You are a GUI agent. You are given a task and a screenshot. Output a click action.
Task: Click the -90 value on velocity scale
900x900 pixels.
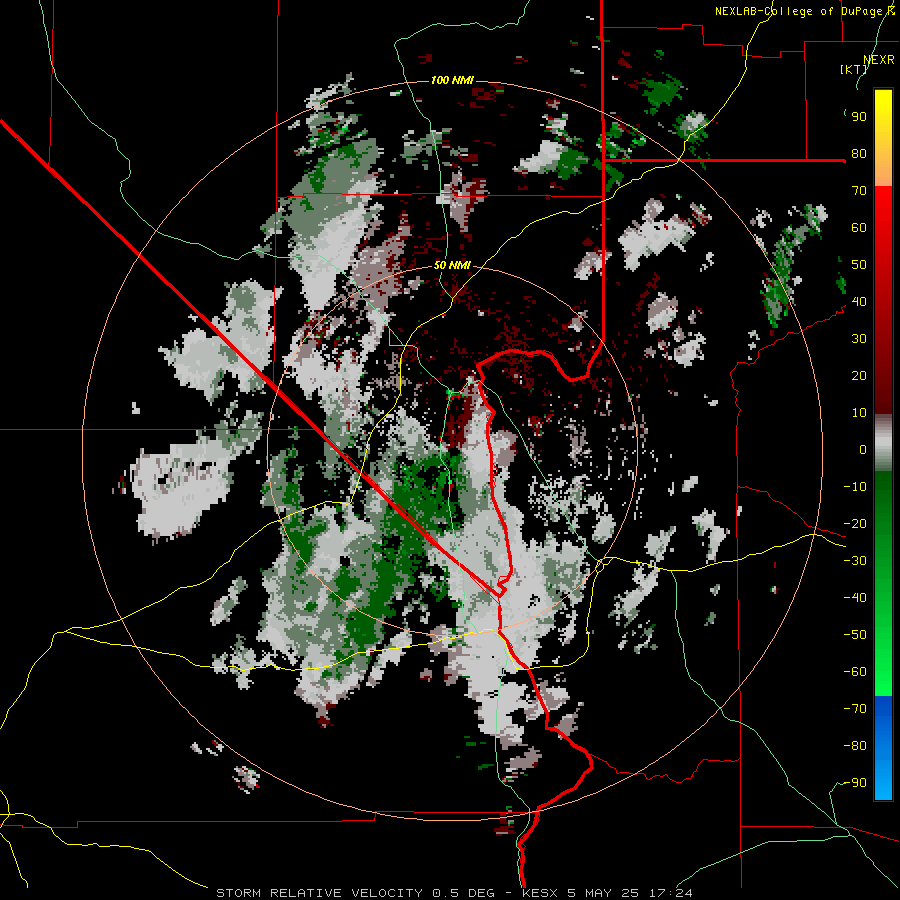(x=855, y=783)
